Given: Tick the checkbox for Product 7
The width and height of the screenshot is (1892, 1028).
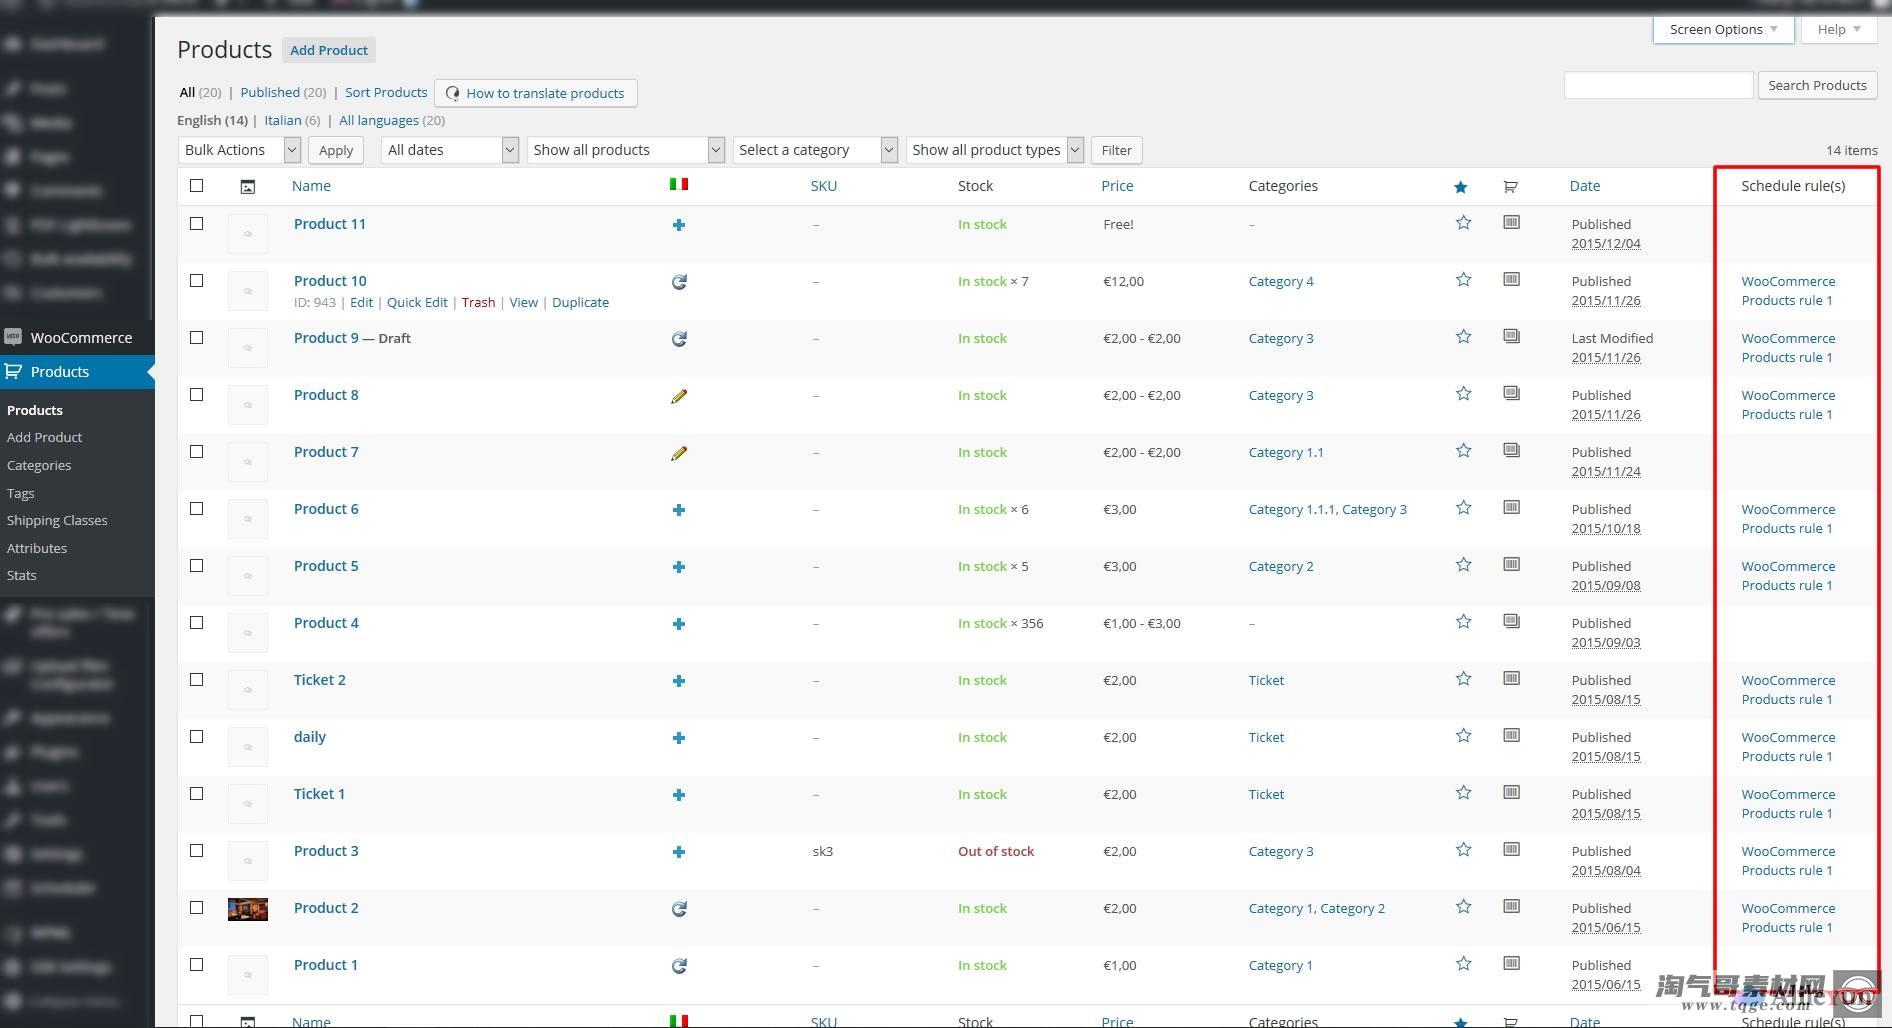Looking at the screenshot, I should pyautogui.click(x=197, y=451).
